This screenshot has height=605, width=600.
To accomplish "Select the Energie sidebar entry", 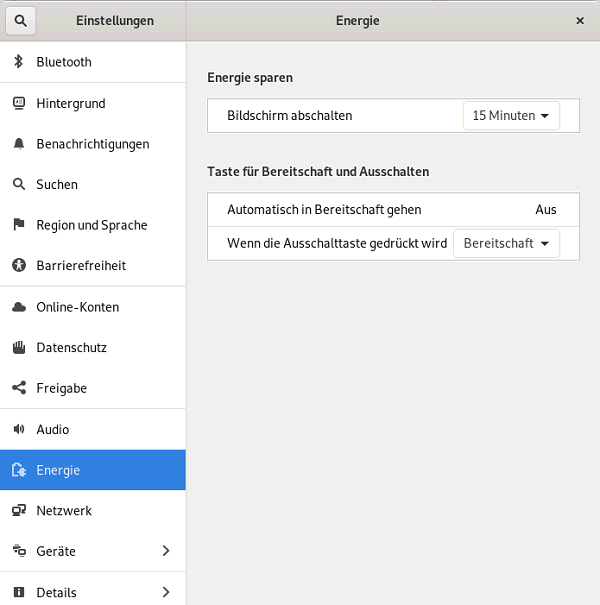I will pyautogui.click(x=58, y=470).
